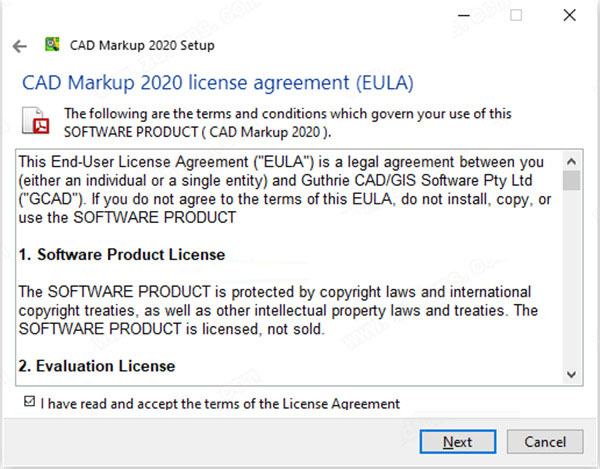600x469 pixels.
Task: Click the disabled maximize window button
Action: (516, 15)
